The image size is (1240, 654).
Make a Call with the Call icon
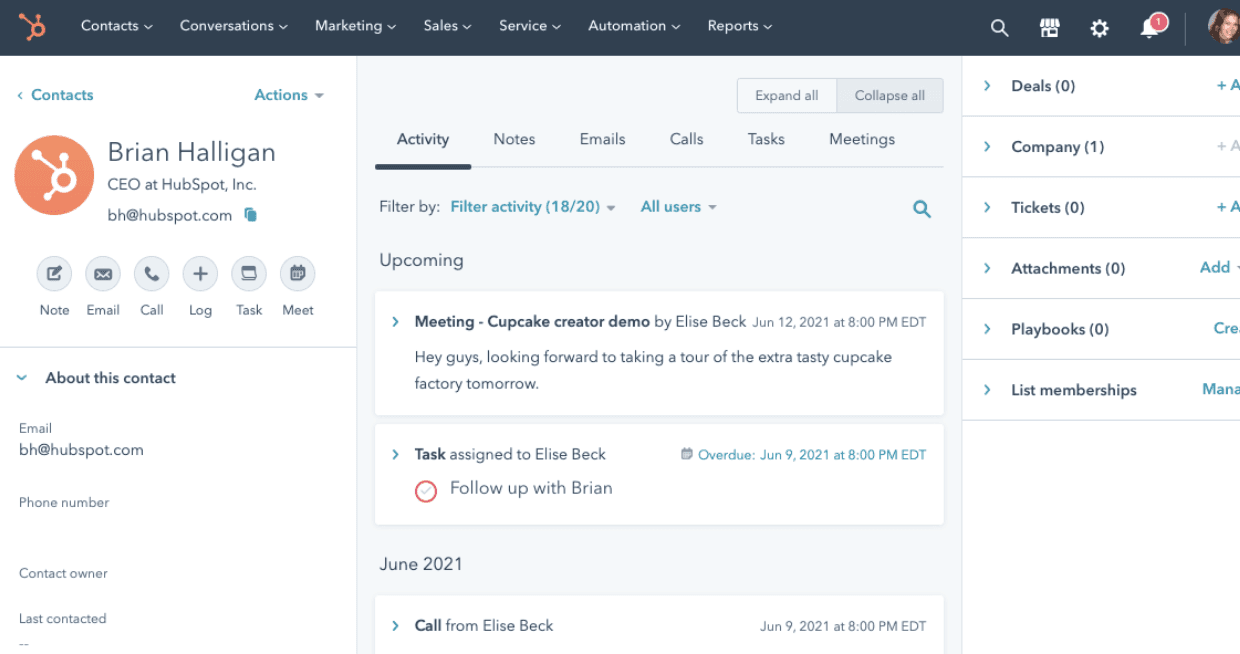click(152, 273)
